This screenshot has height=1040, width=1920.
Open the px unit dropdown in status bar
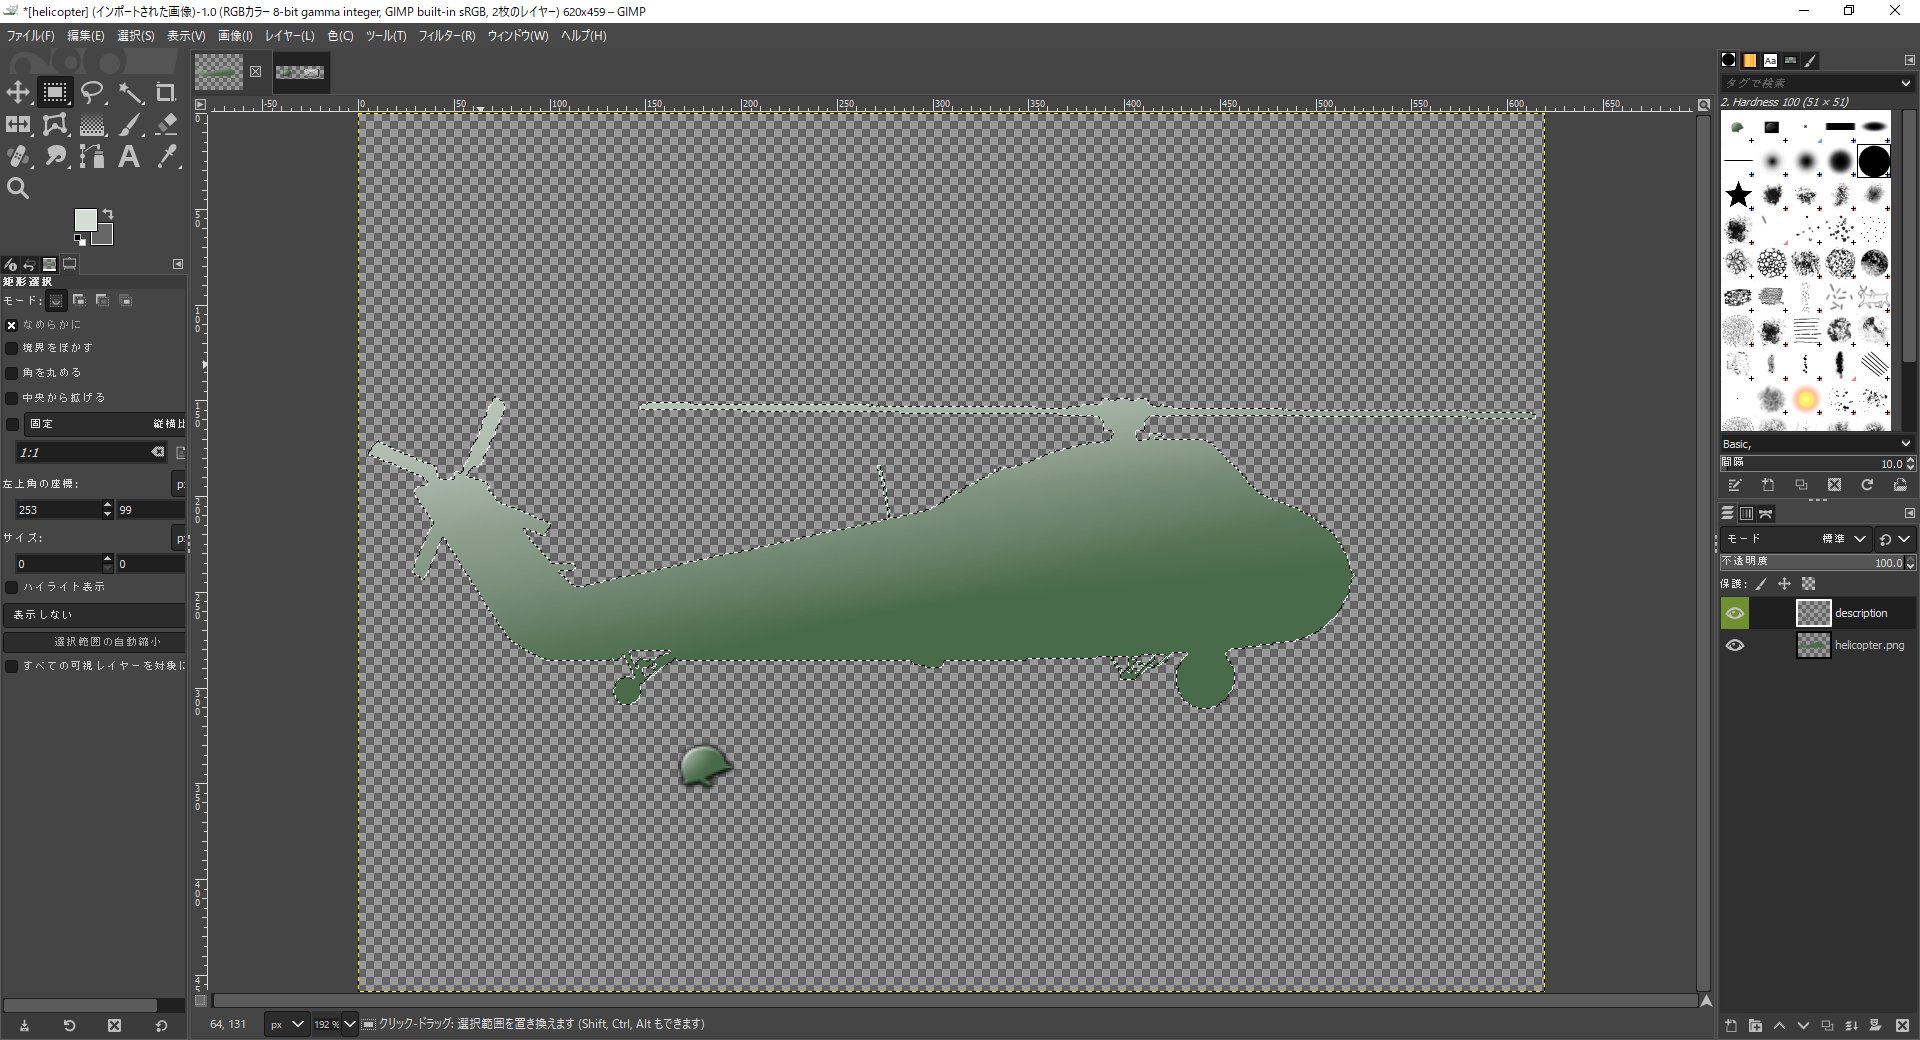(287, 1024)
